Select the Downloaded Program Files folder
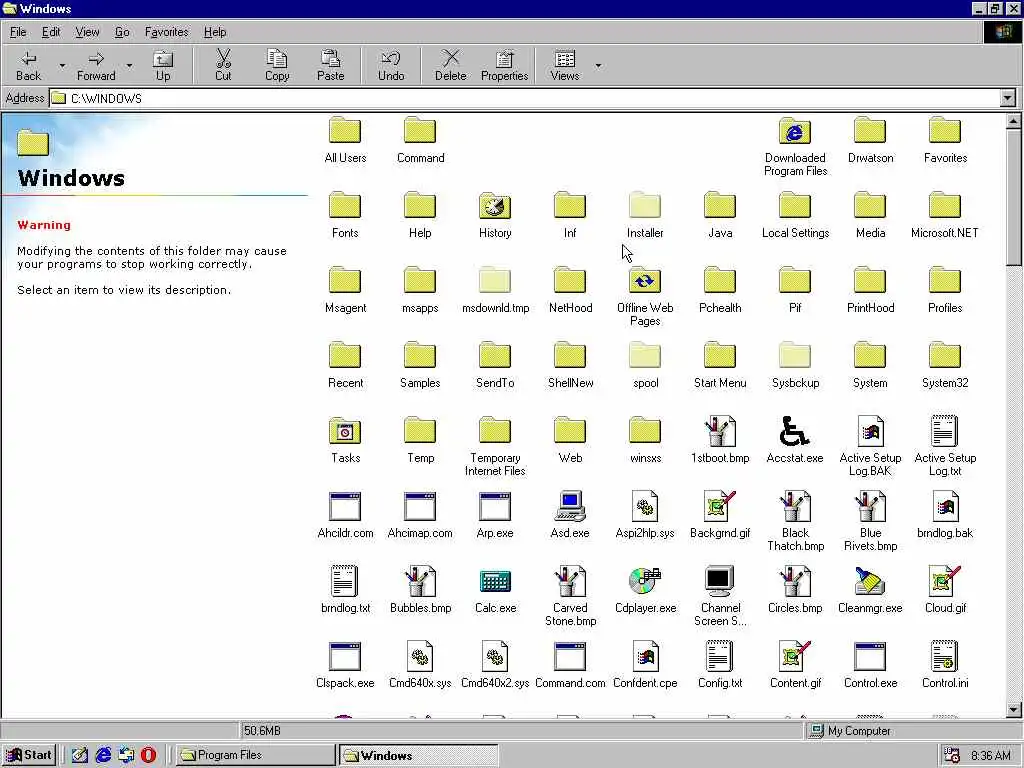This screenshot has height=768, width=1024. tap(795, 131)
